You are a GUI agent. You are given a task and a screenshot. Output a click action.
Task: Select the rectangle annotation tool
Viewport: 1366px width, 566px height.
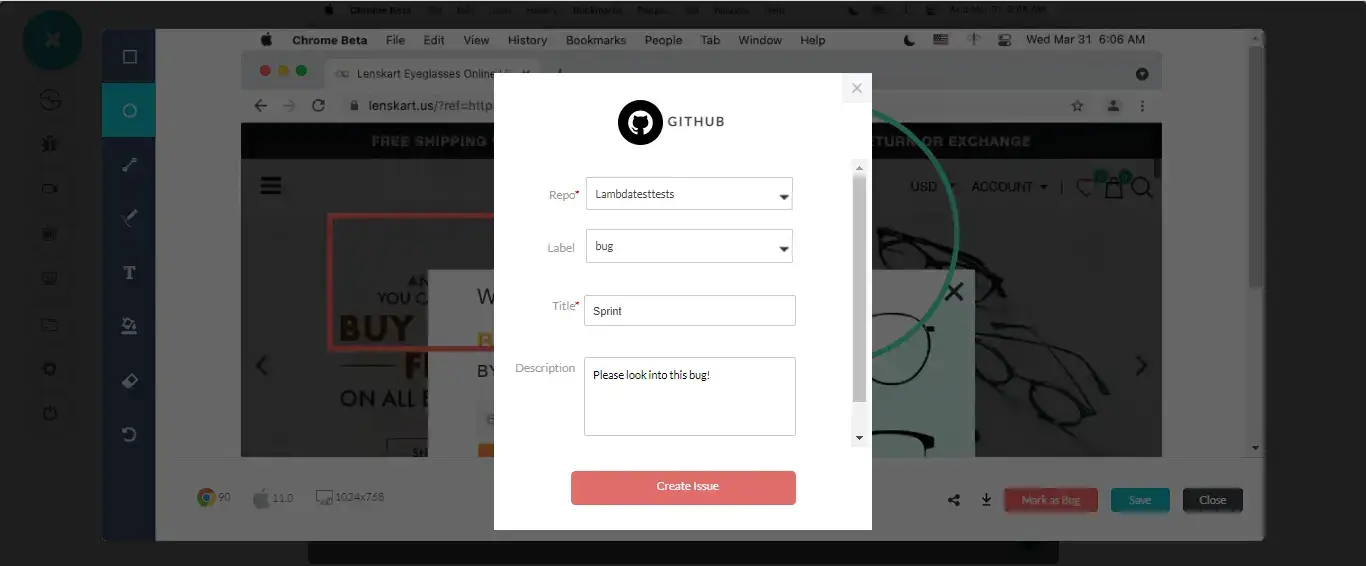pyautogui.click(x=129, y=57)
